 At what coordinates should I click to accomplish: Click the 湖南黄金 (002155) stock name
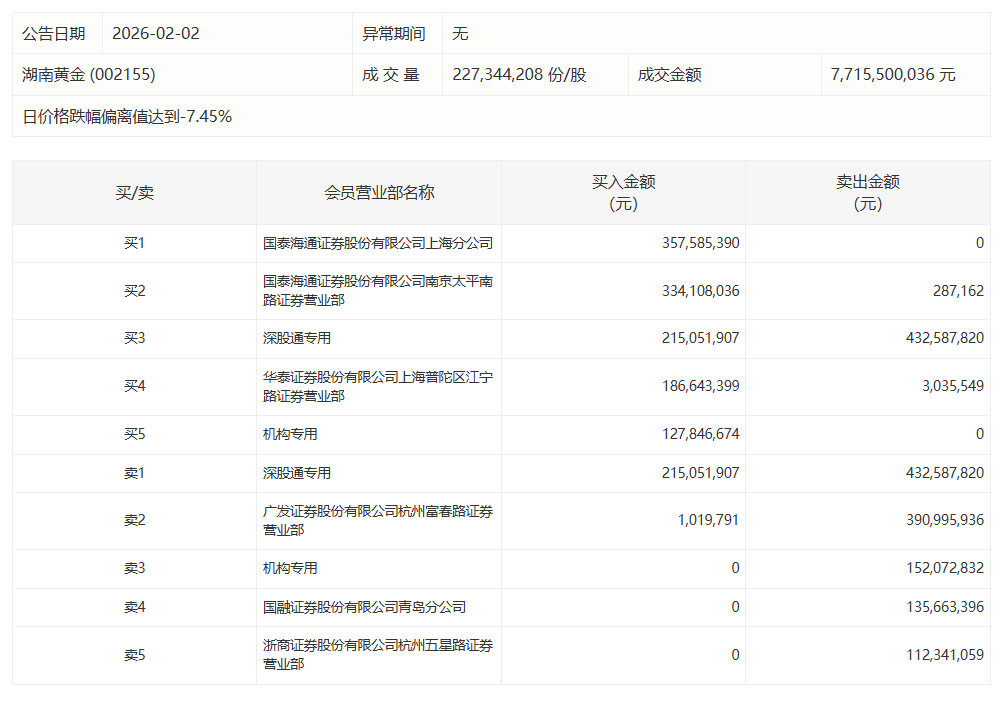coord(89,75)
